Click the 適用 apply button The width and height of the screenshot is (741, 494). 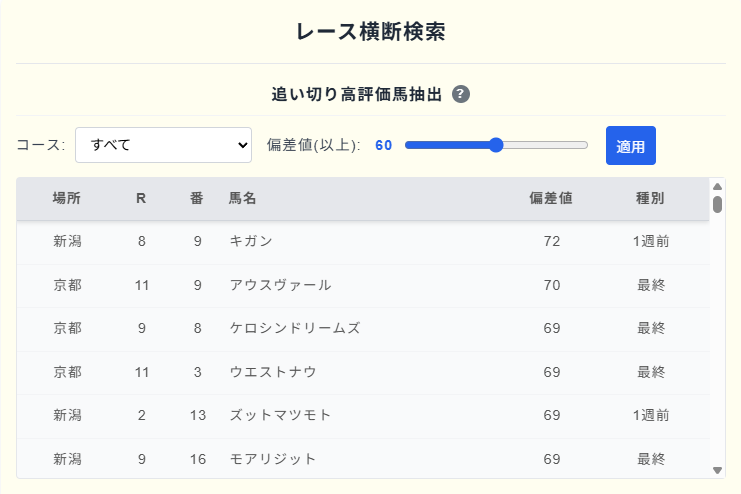(x=630, y=146)
